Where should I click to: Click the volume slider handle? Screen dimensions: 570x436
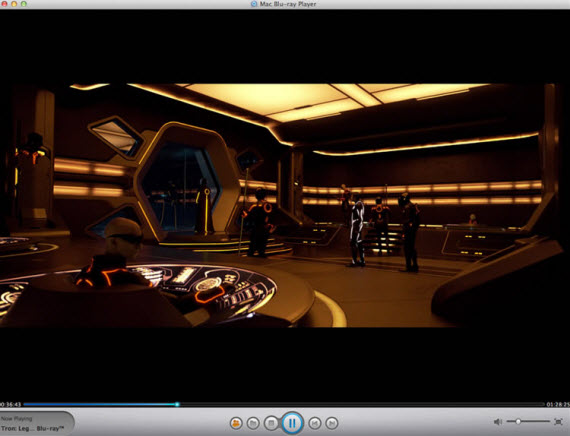coord(518,421)
